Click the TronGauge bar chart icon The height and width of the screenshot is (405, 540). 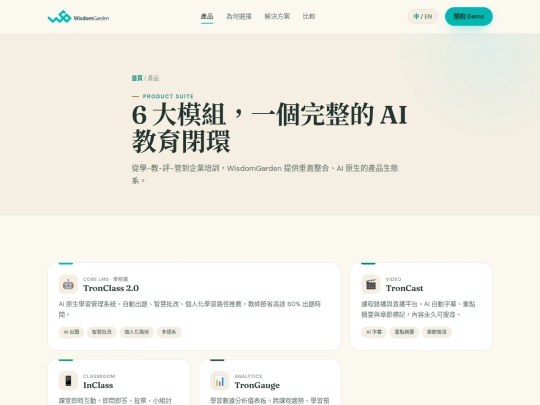(220, 381)
